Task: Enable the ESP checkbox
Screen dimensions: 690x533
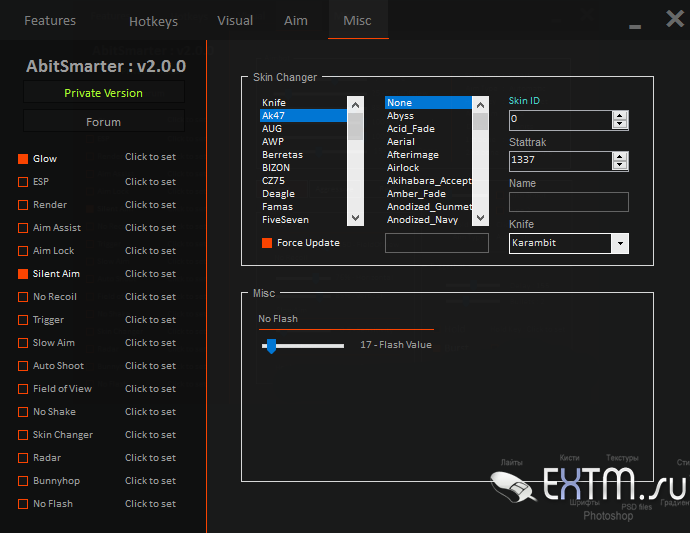Action: [23, 182]
